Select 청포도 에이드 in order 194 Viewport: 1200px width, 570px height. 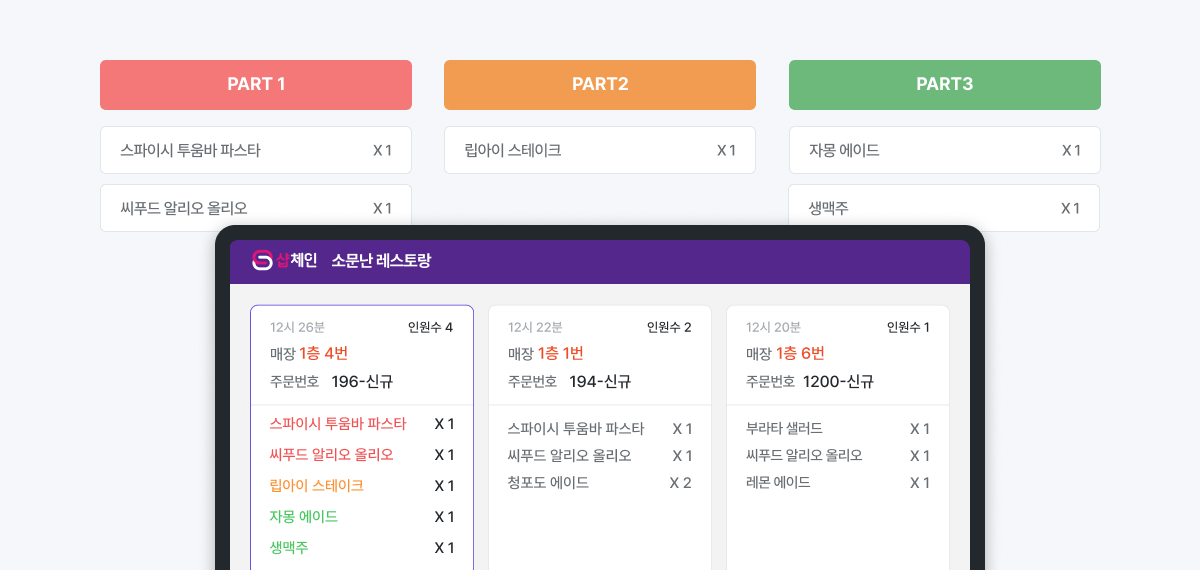click(548, 483)
